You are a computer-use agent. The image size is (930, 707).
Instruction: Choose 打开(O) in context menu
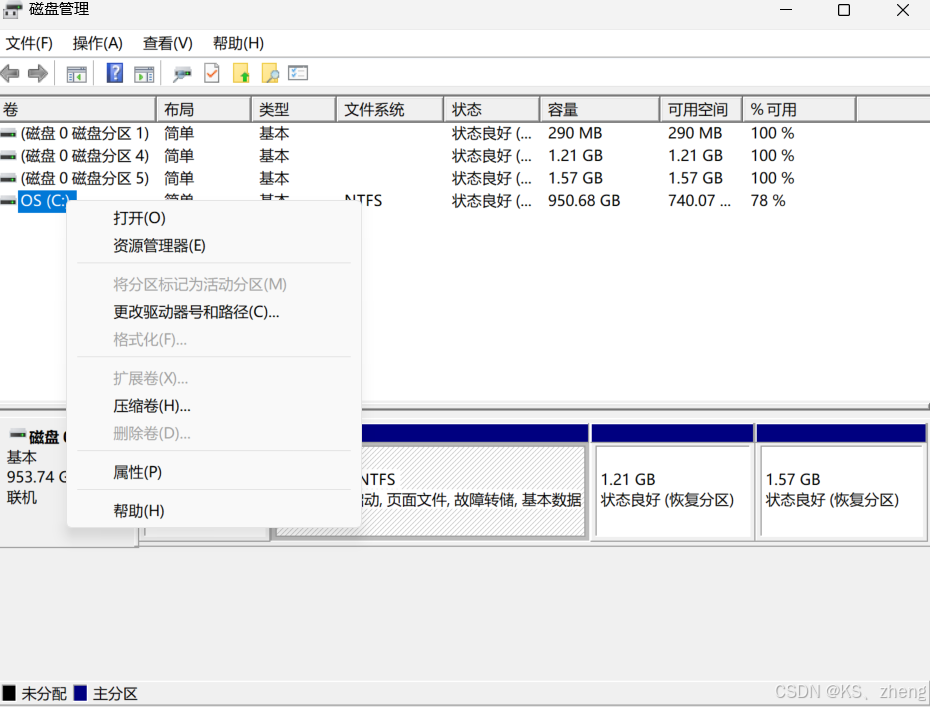[x=214, y=218]
